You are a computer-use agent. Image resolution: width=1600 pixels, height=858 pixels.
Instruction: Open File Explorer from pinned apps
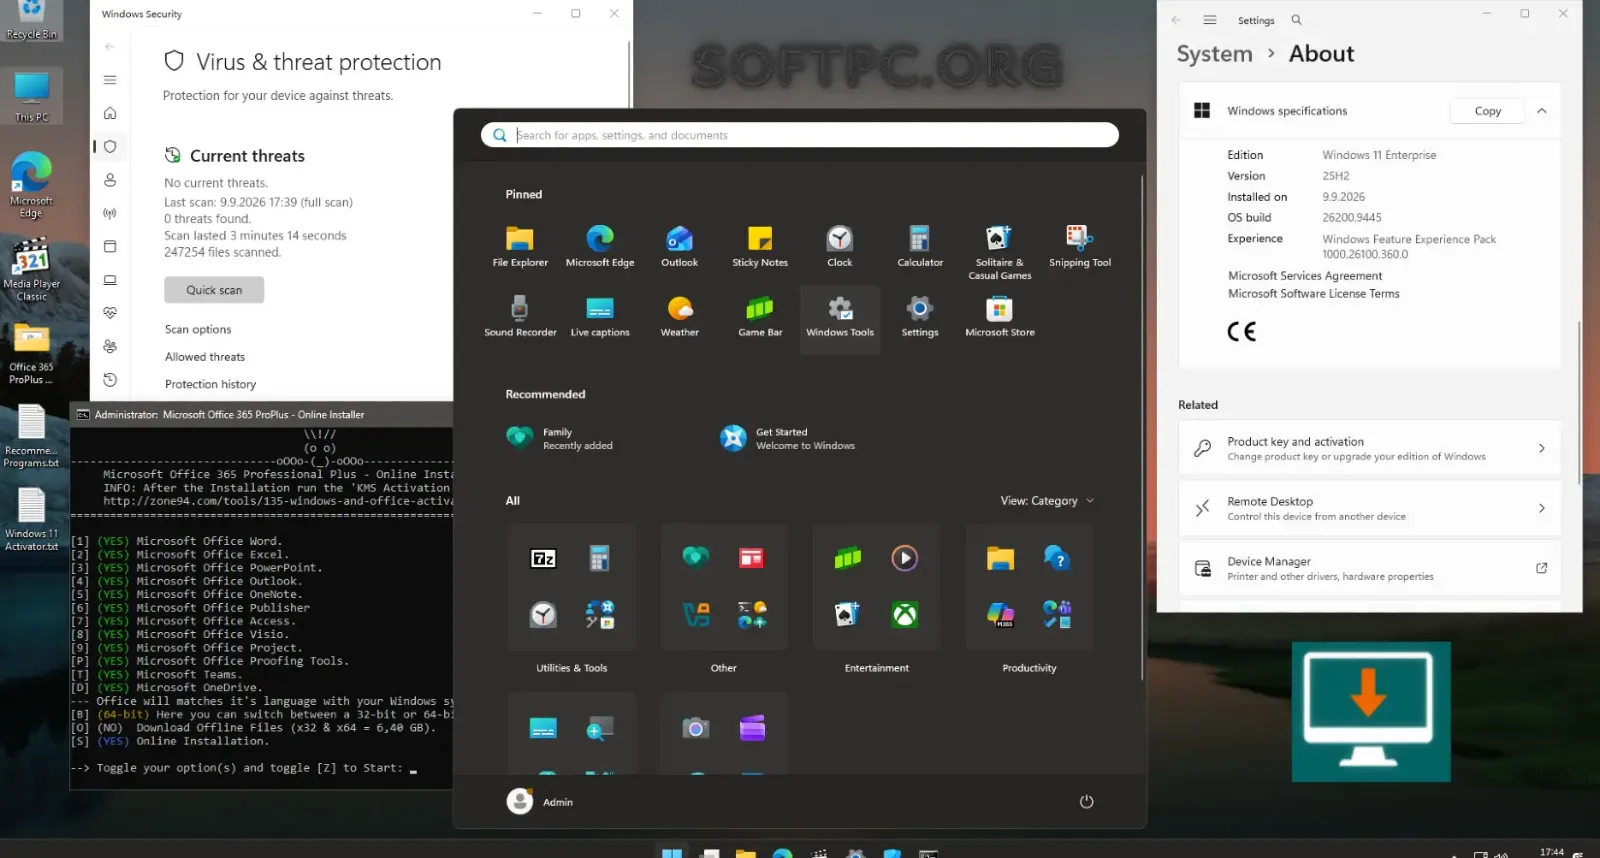click(x=520, y=246)
